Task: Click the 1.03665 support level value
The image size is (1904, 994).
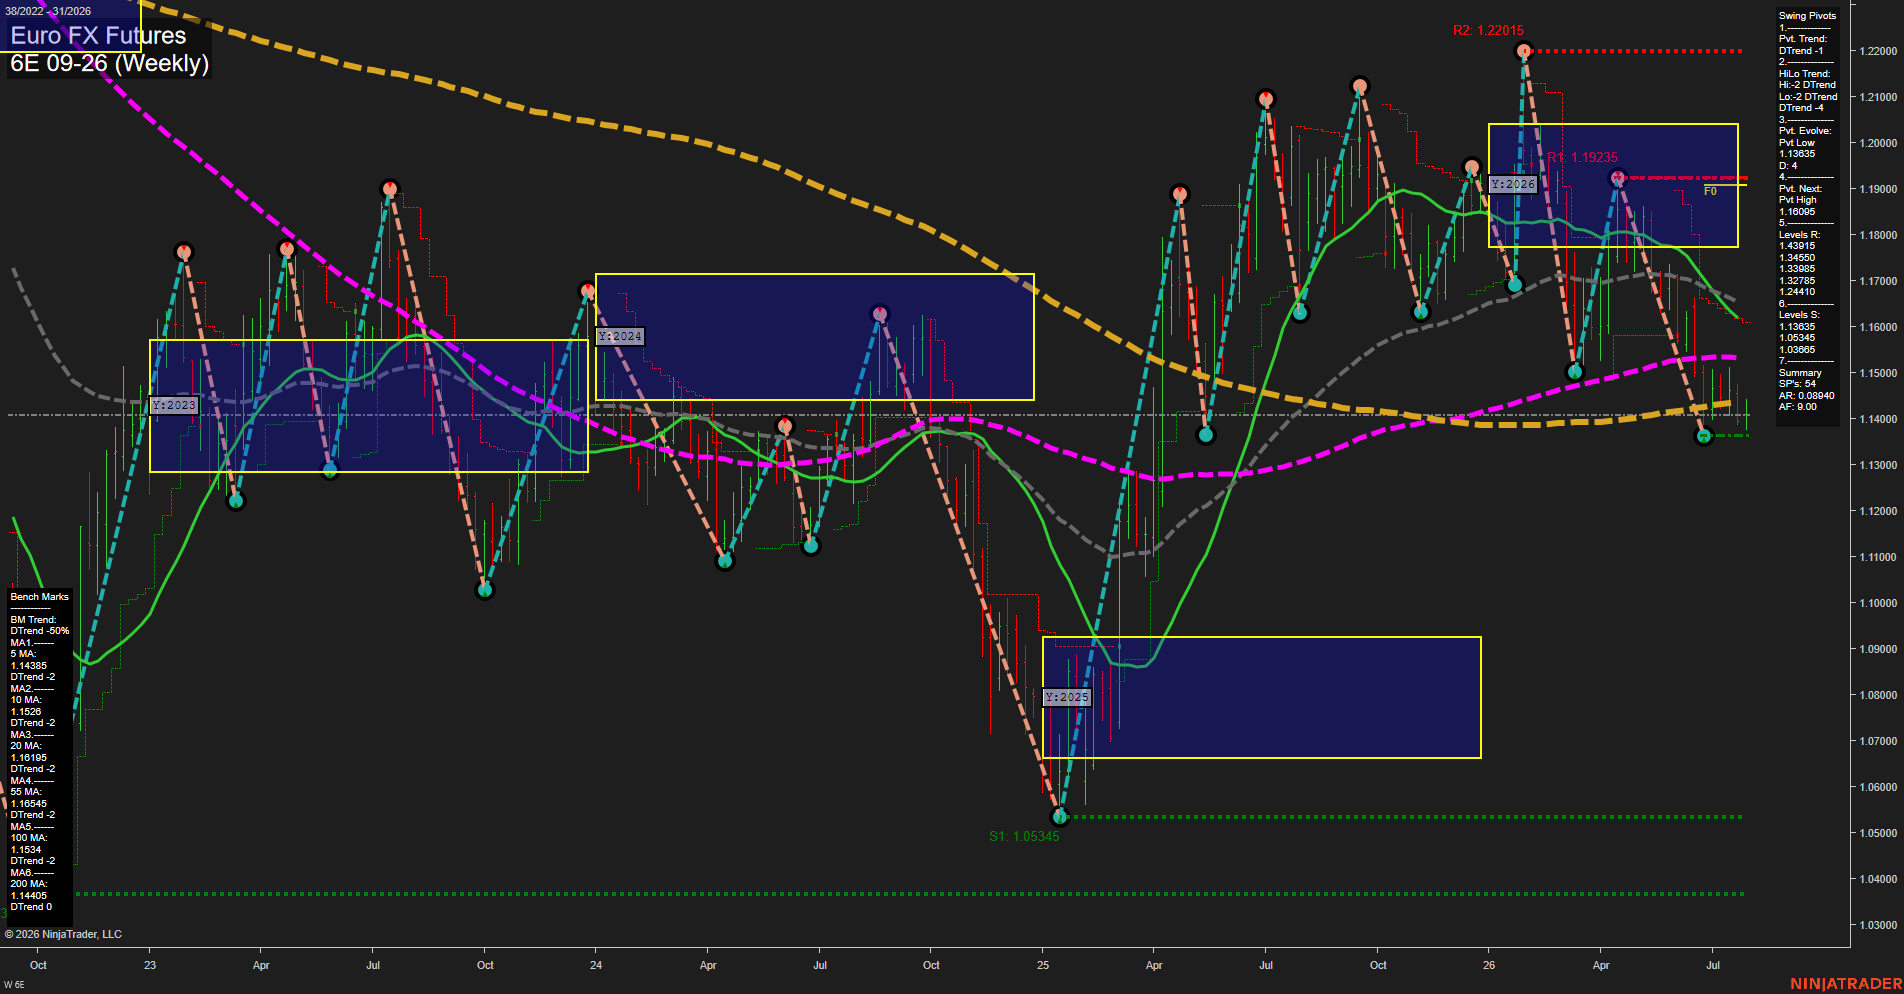Action: pyautogui.click(x=1797, y=350)
